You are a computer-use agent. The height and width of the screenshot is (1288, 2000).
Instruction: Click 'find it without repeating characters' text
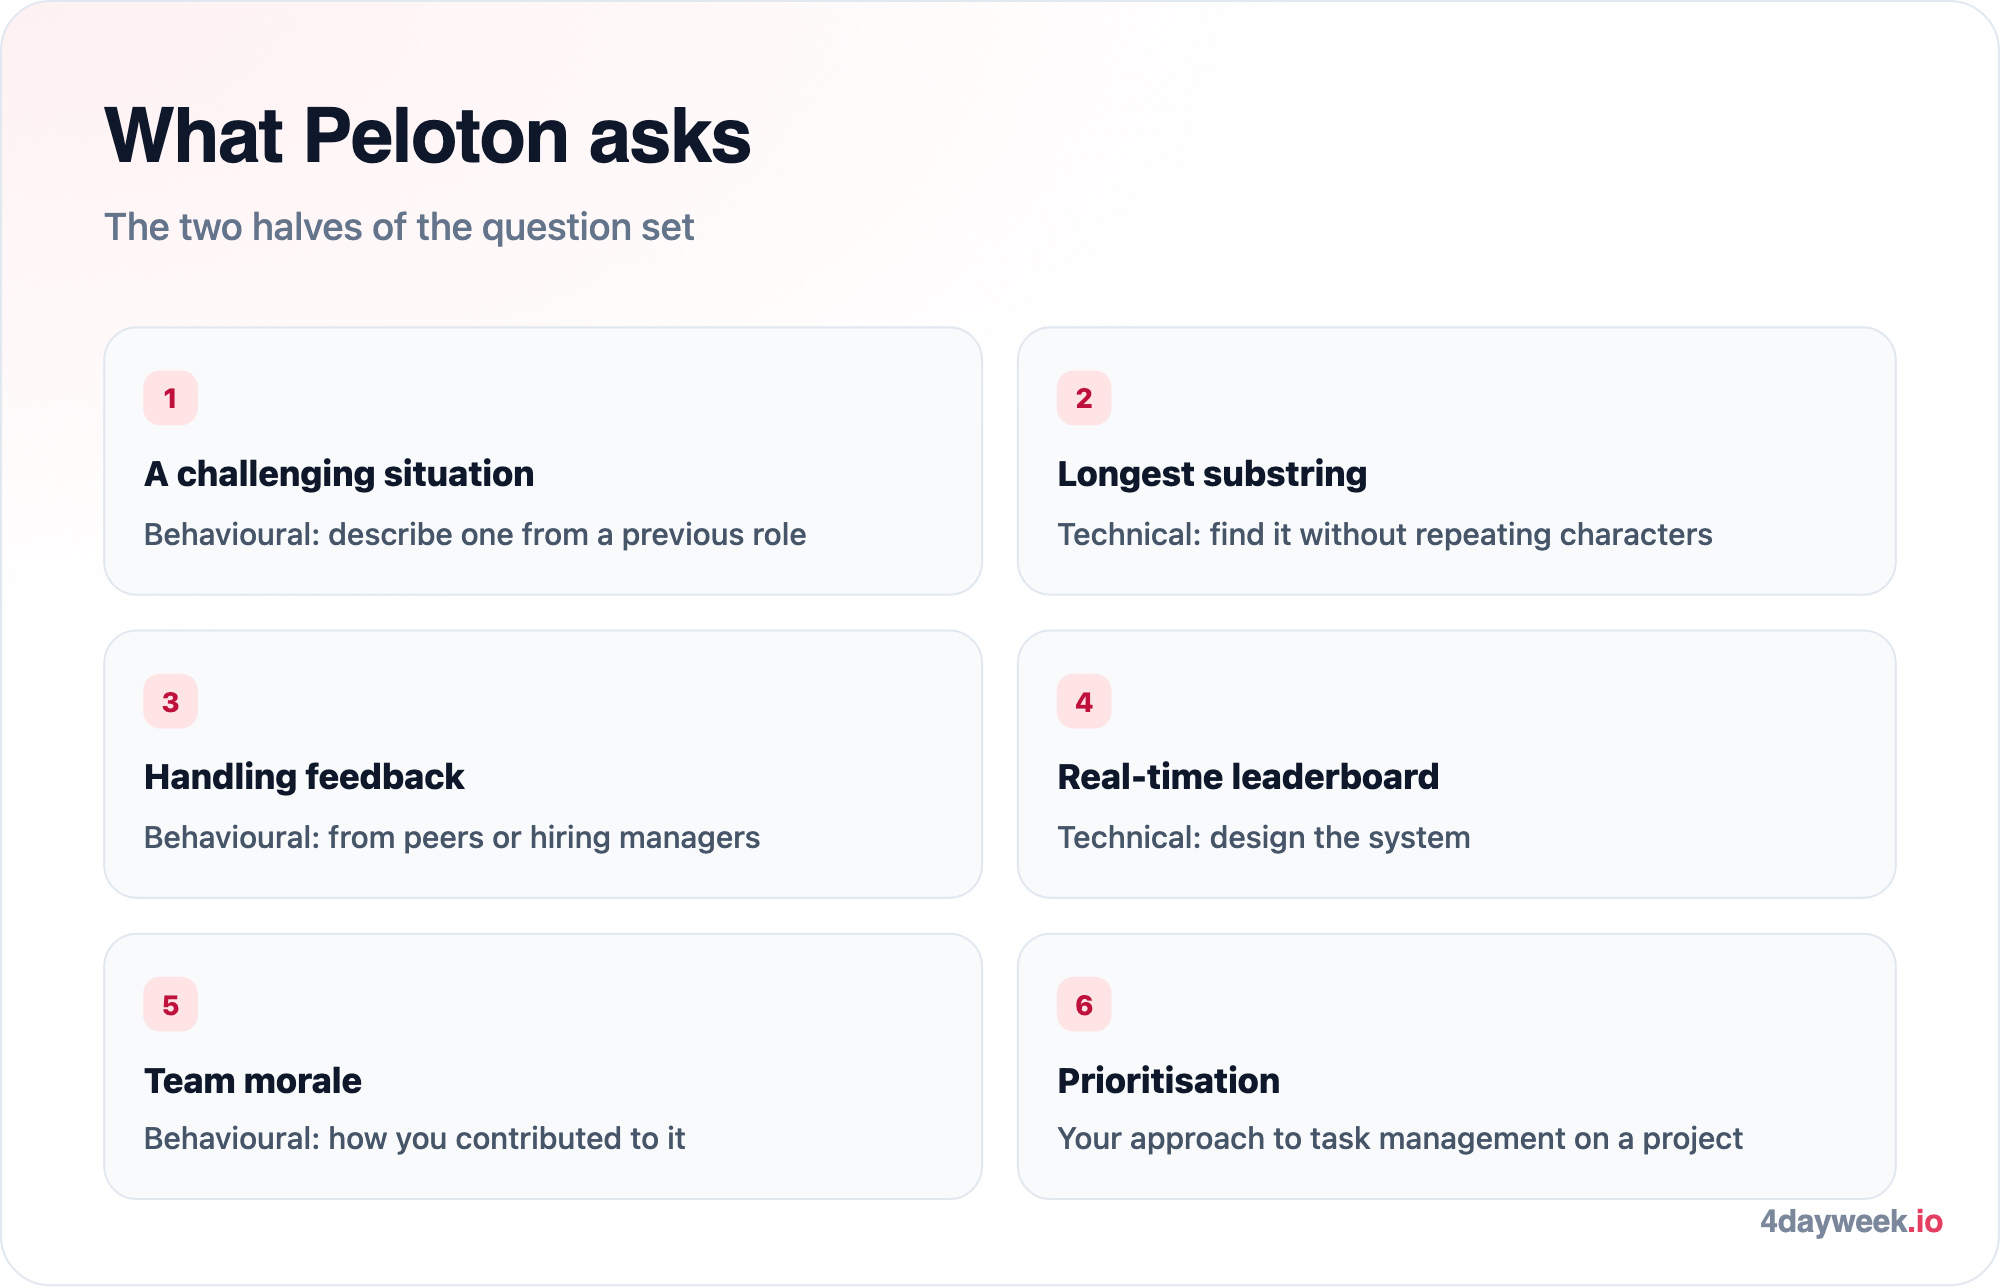[1461, 535]
